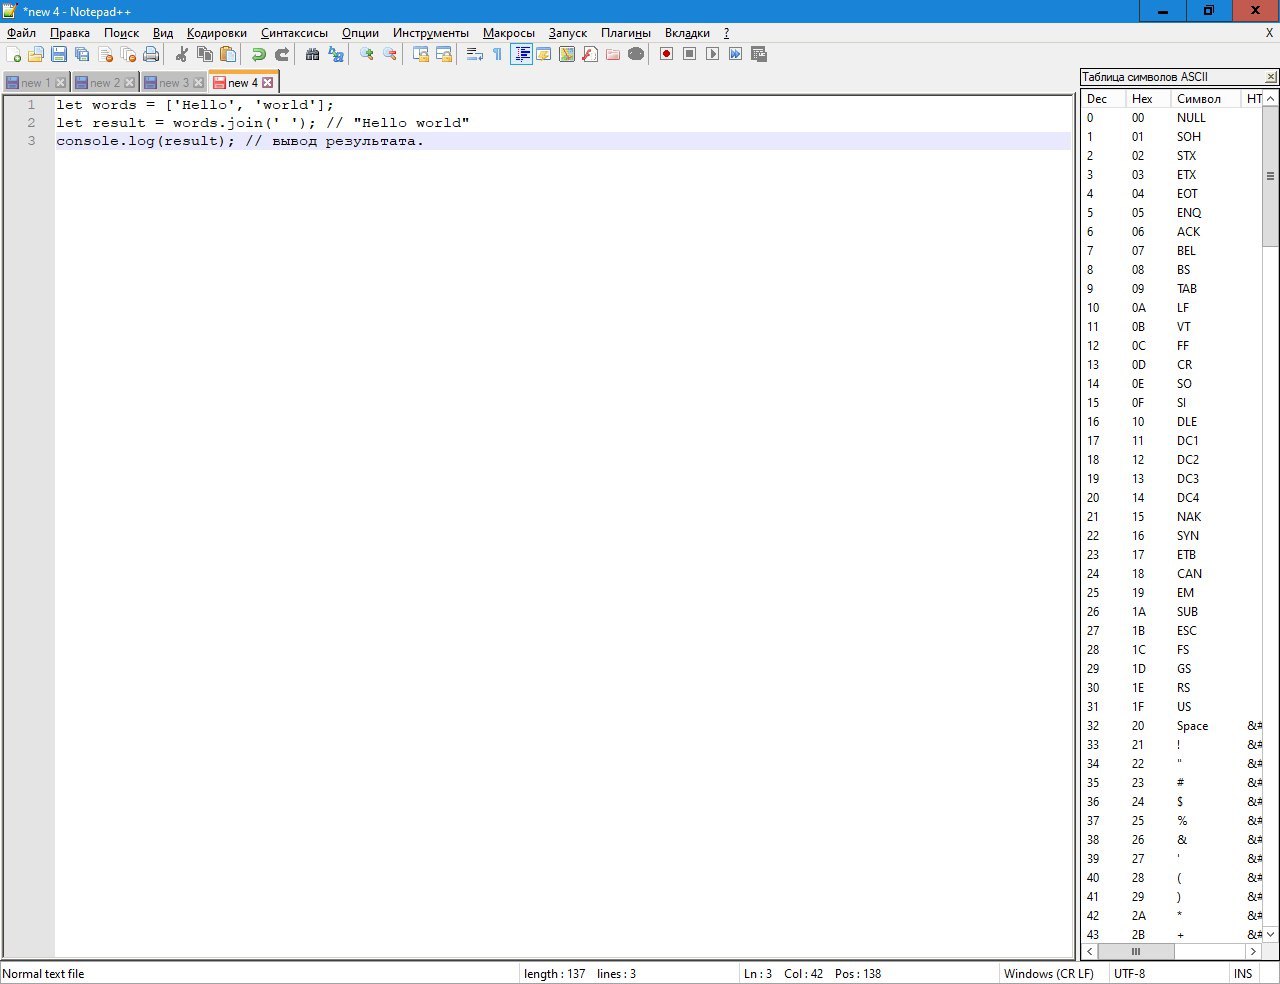Viewport: 1280px width, 984px height.
Task: Close the ASCII symbol table panel
Action: pyautogui.click(x=1271, y=77)
